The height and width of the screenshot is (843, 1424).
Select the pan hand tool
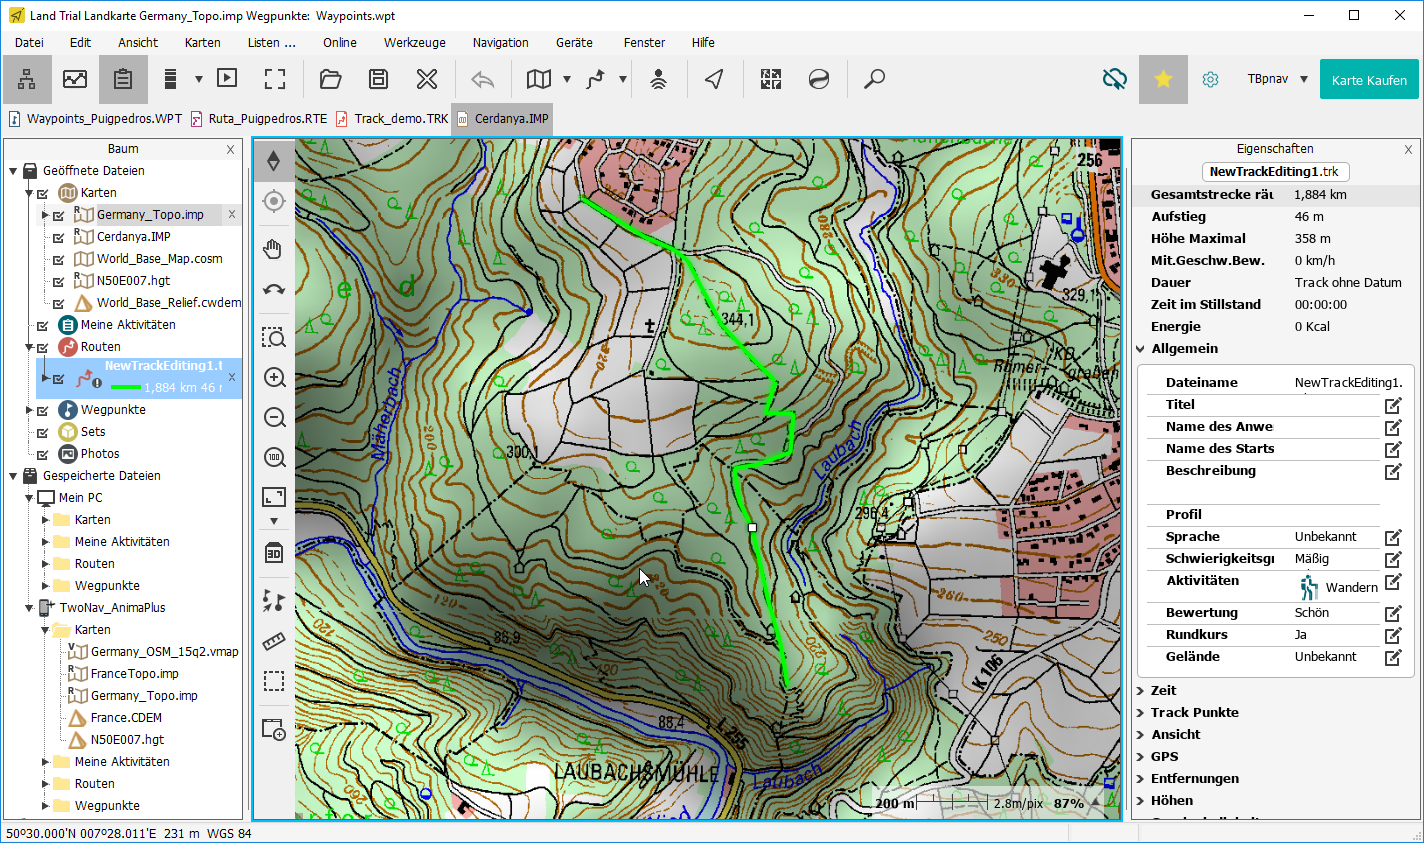click(x=274, y=249)
